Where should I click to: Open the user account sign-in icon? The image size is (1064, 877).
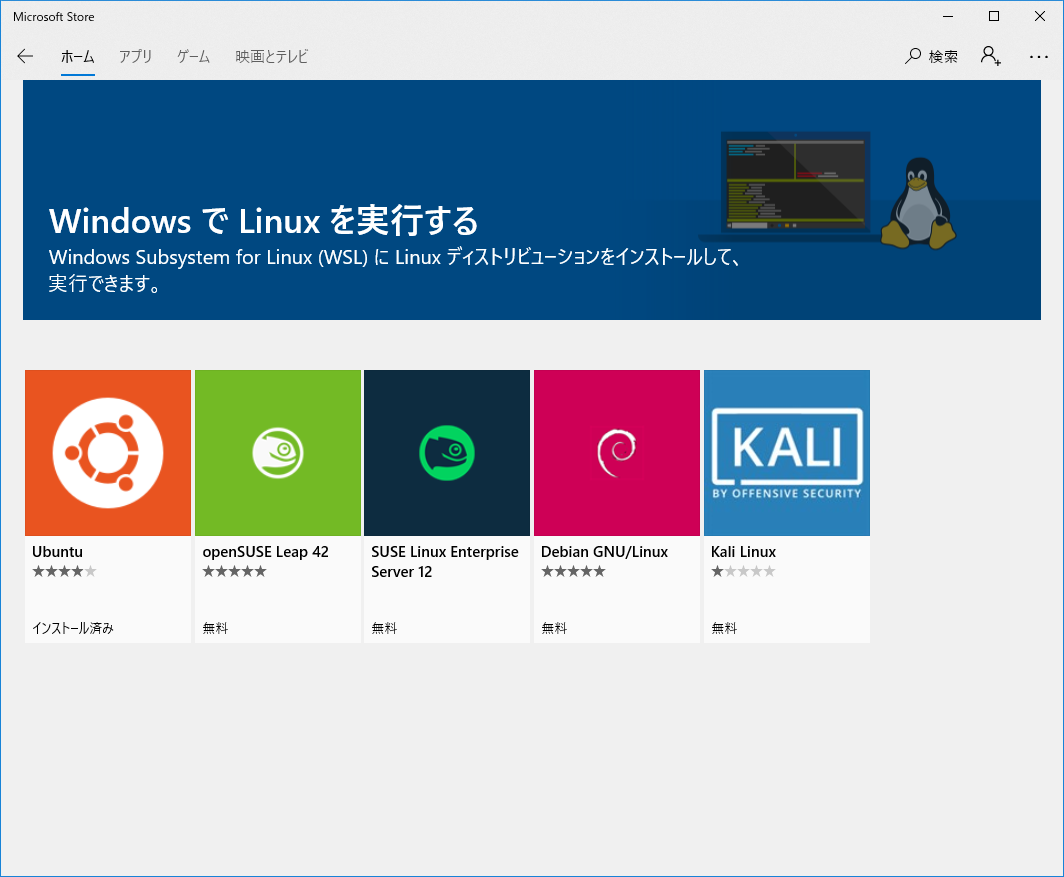[991, 56]
